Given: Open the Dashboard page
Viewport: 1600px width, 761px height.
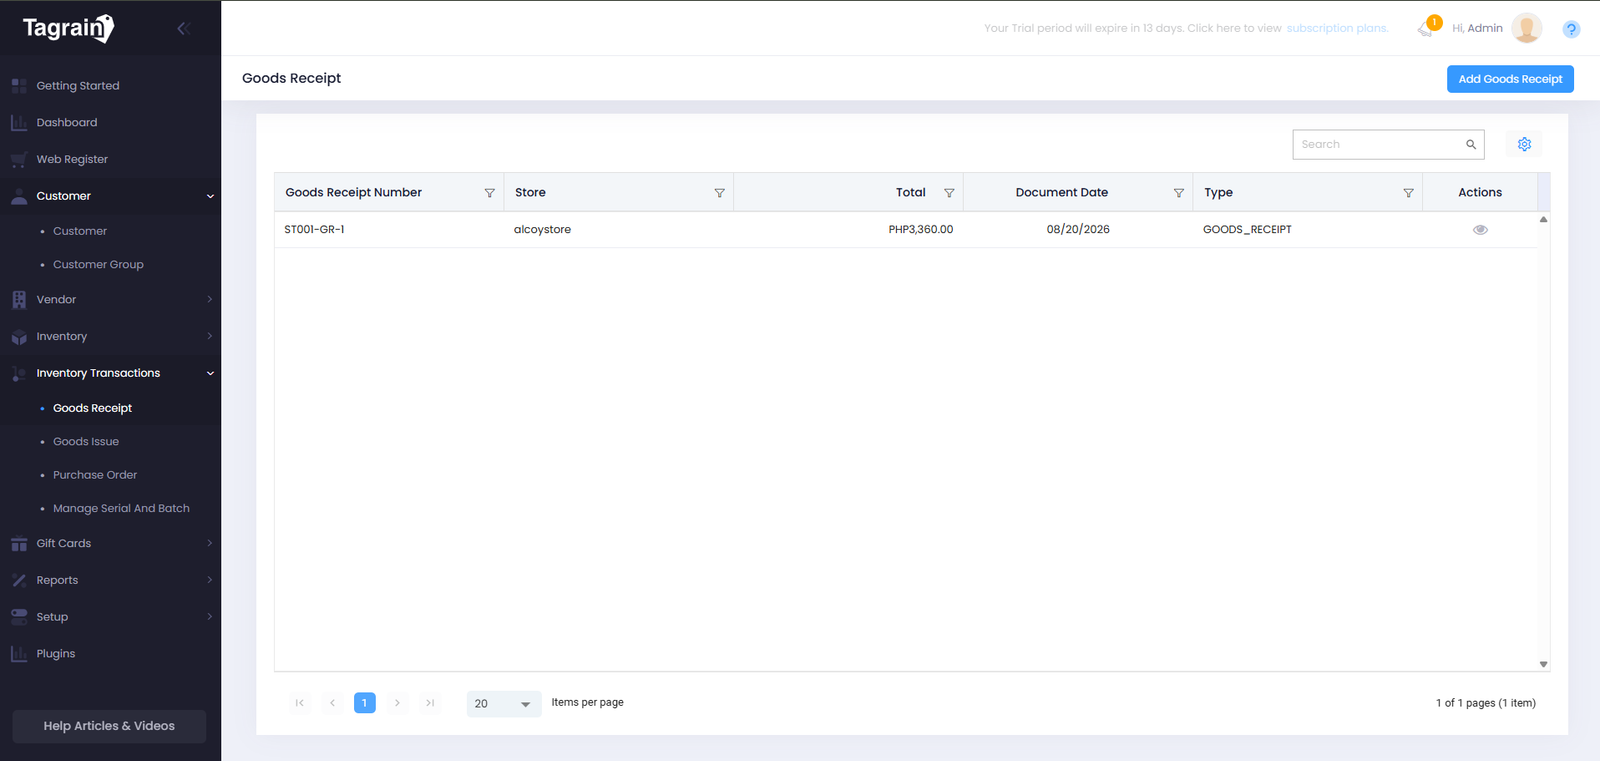Looking at the screenshot, I should coord(110,123).
